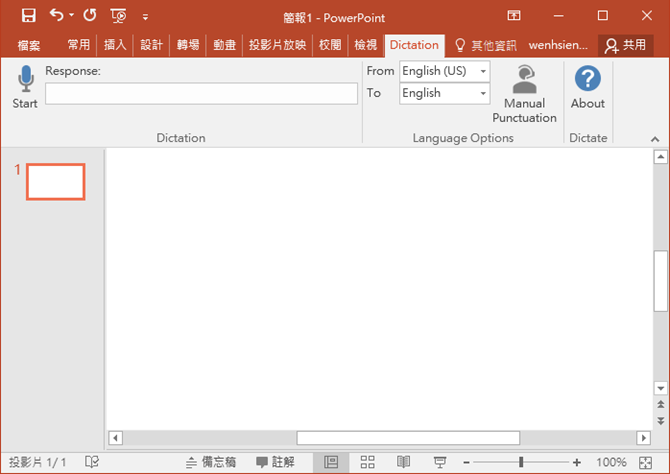This screenshot has width=670, height=474.
Task: Toggle the 備忘稿 notes pane
Action: (211, 462)
